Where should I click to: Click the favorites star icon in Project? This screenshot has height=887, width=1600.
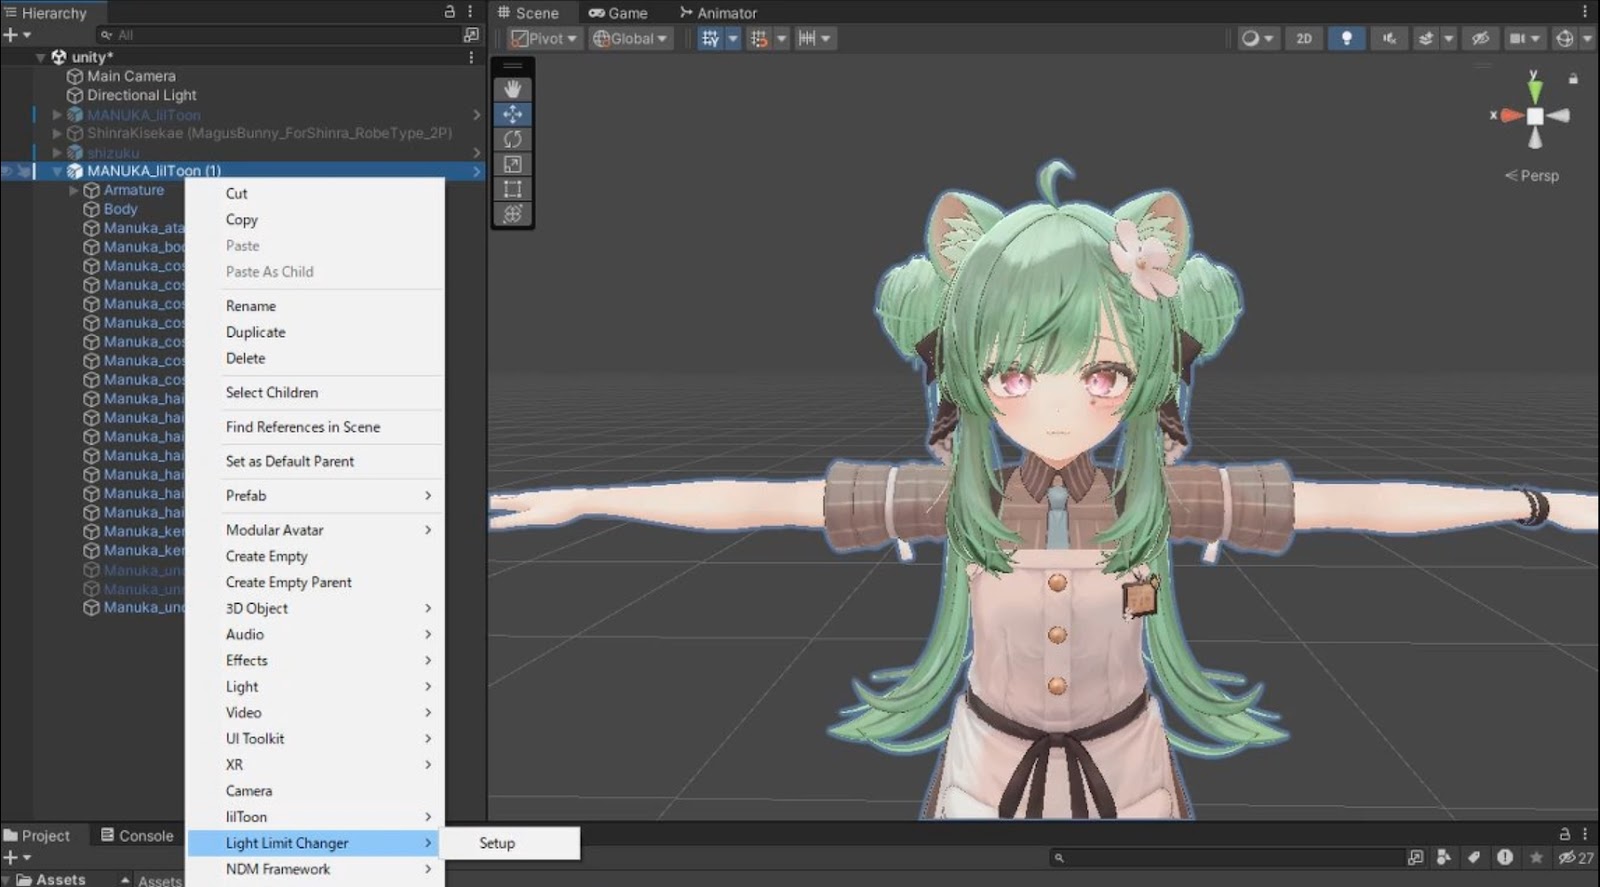point(1536,857)
